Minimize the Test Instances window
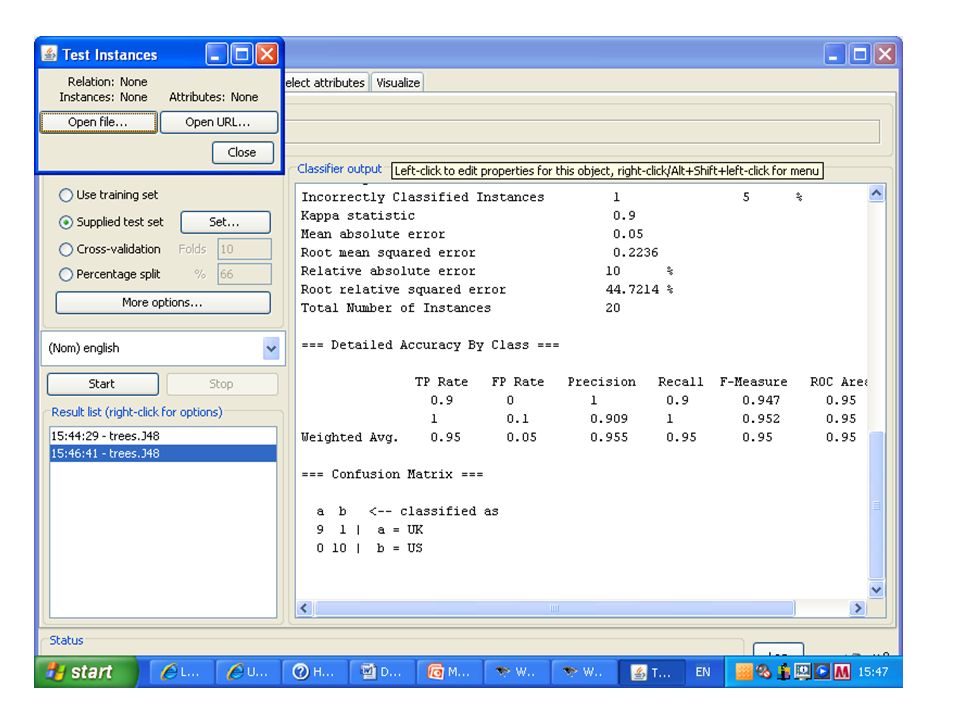 click(x=215, y=54)
